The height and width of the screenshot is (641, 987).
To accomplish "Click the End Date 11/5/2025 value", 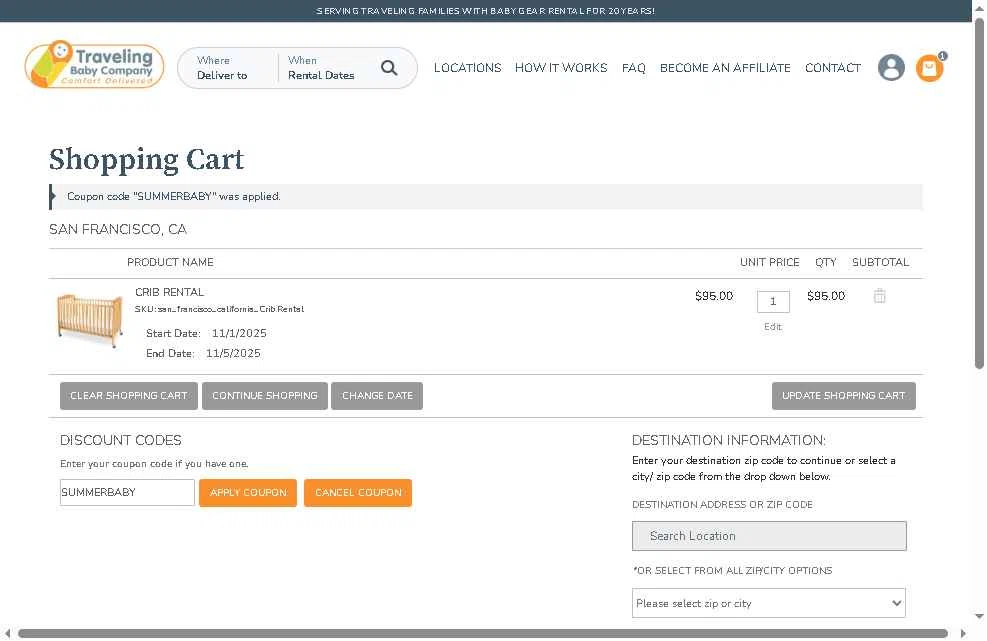I will (x=233, y=353).
